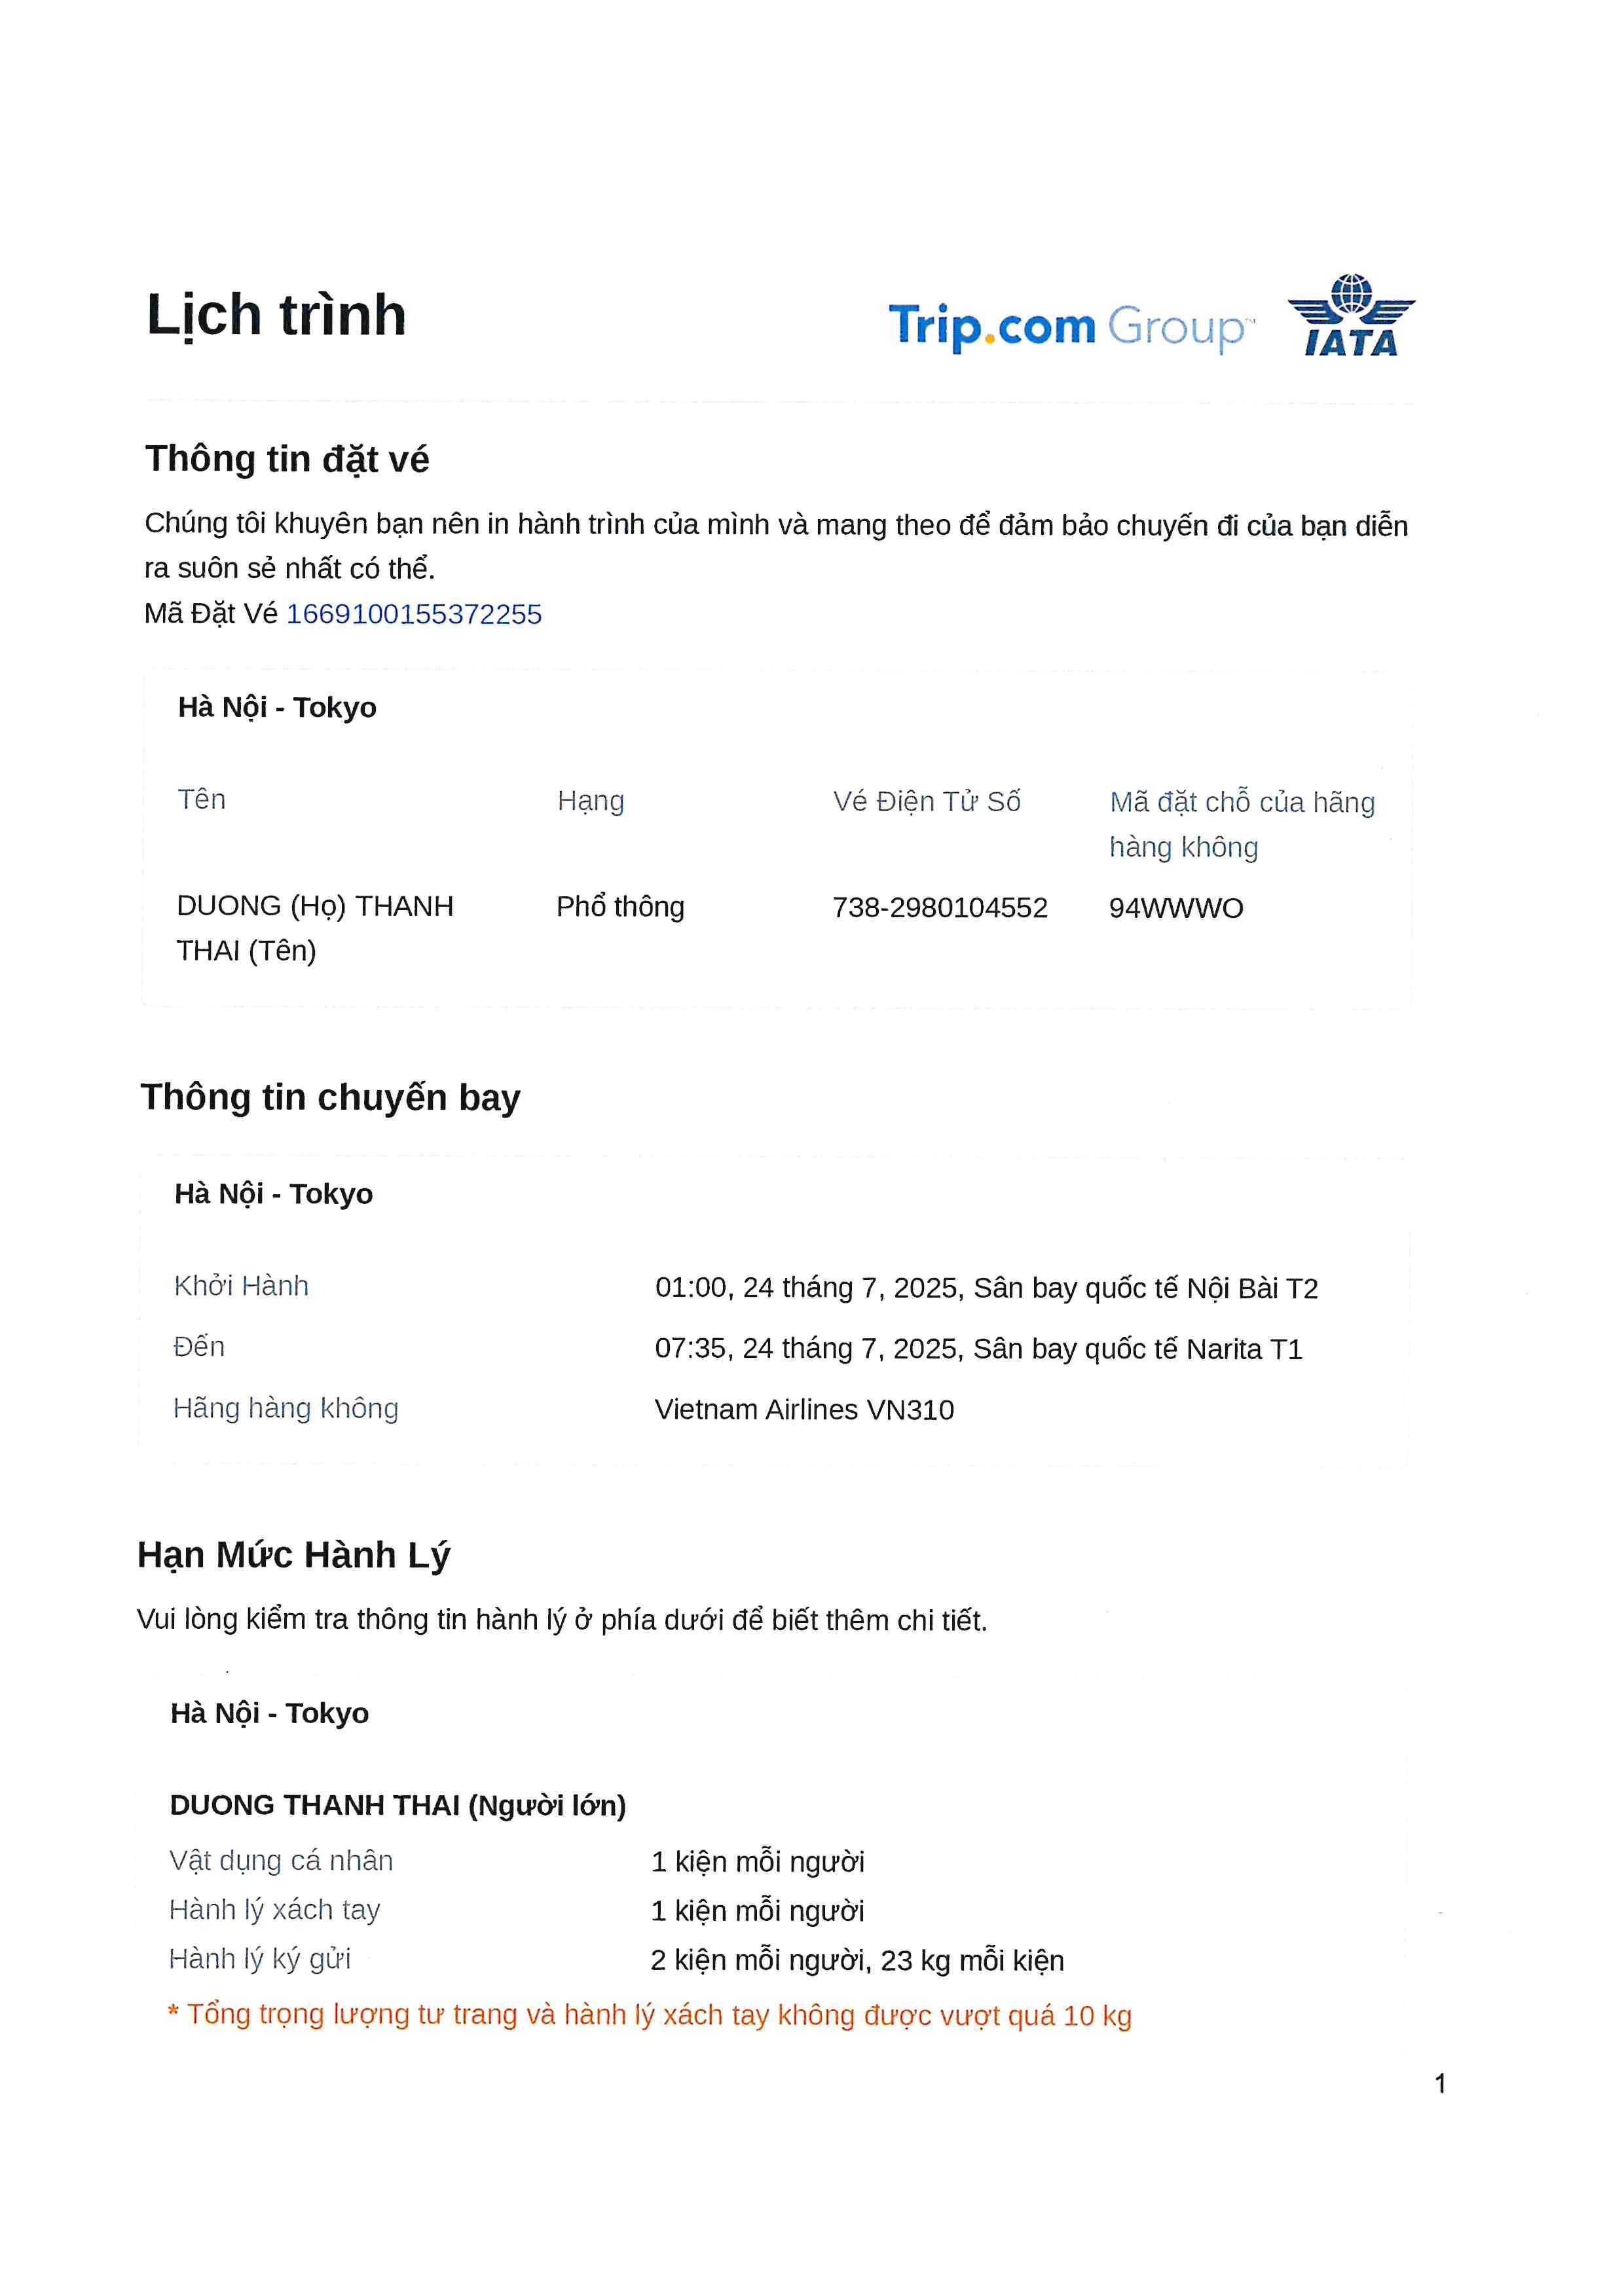Click the Trip.com Group logo
Image resolution: width=1624 pixels, height=2296 pixels.
pyautogui.click(x=1070, y=326)
